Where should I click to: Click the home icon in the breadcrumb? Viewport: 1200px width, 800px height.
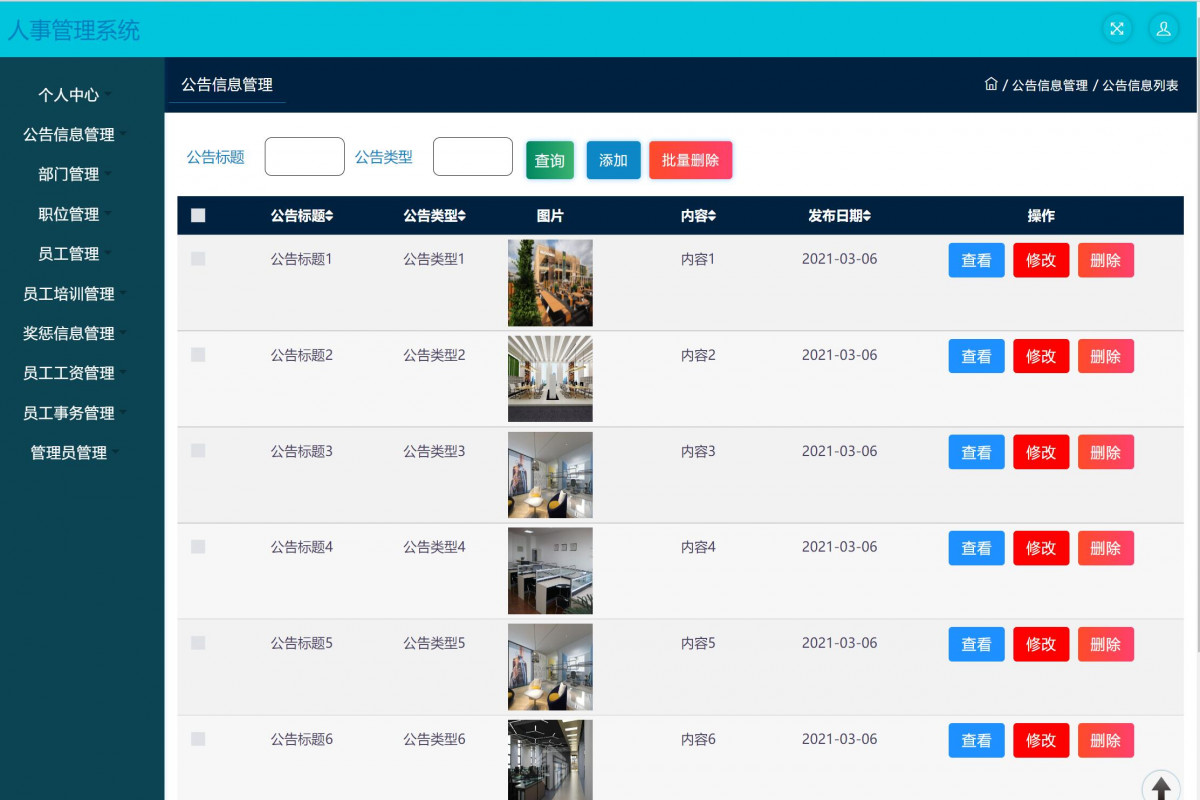(x=991, y=85)
